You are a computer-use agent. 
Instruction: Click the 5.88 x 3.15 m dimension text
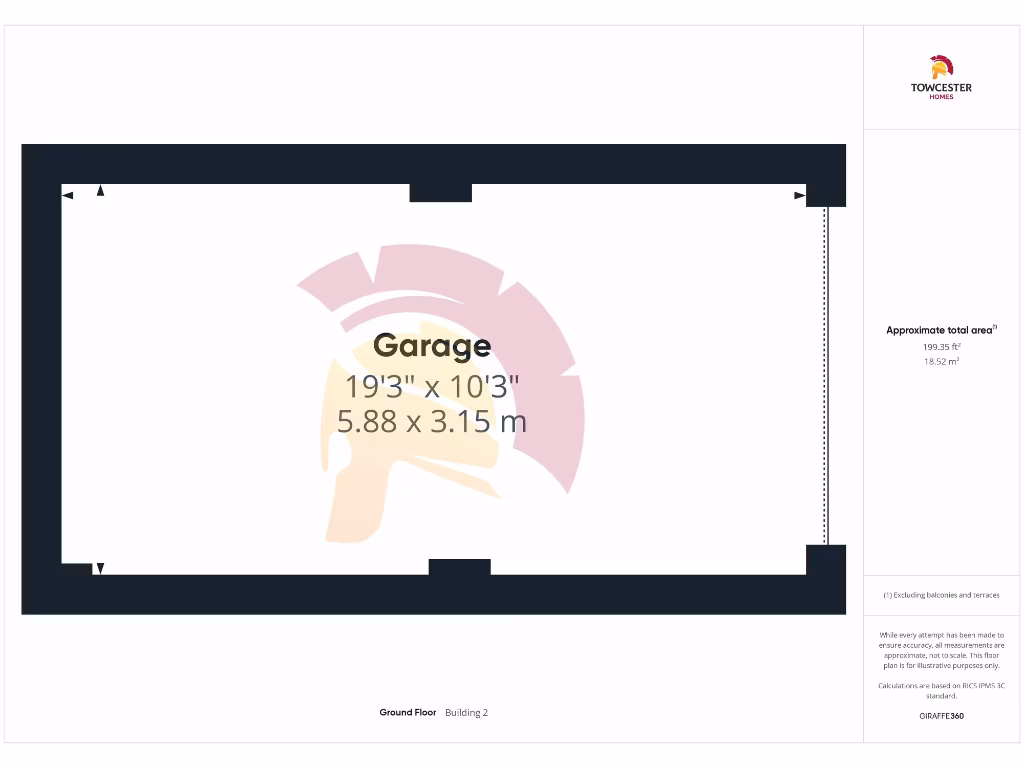point(432,422)
